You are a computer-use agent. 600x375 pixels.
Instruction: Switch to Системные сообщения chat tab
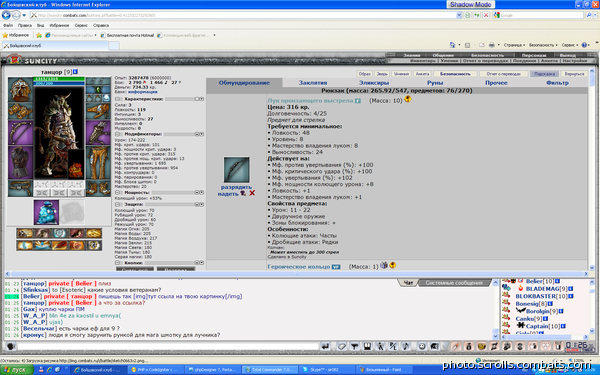(x=454, y=283)
